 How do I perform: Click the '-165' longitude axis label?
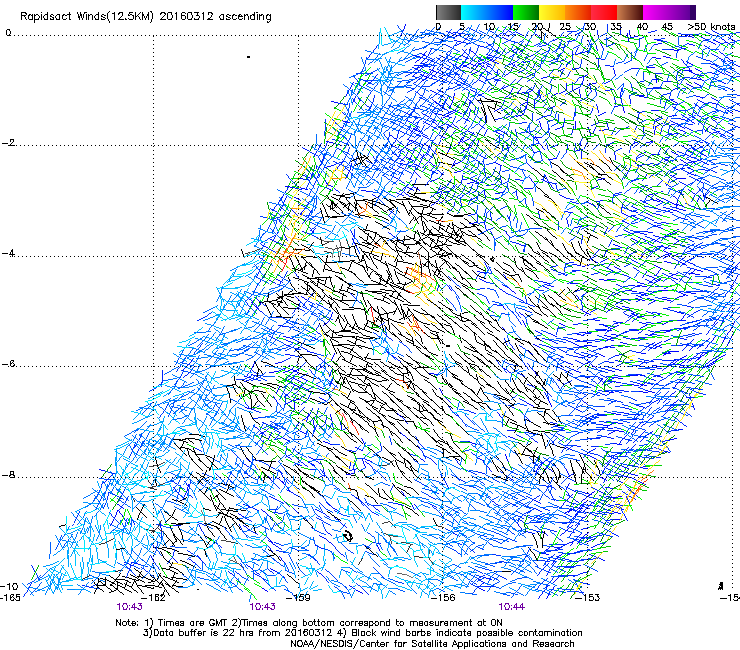tap(10, 598)
